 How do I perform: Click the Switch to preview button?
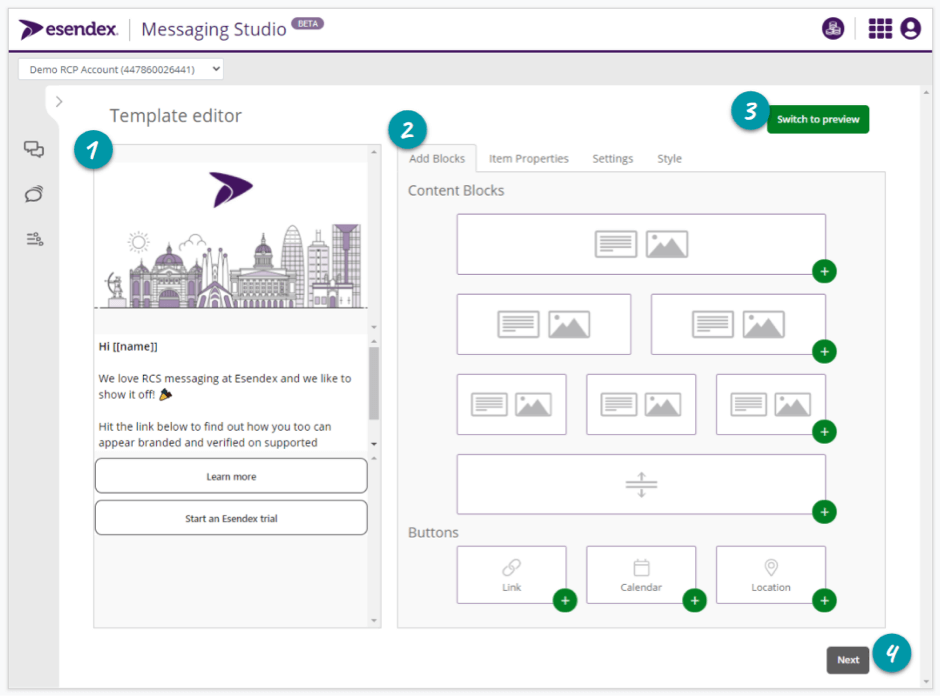[x=818, y=119]
